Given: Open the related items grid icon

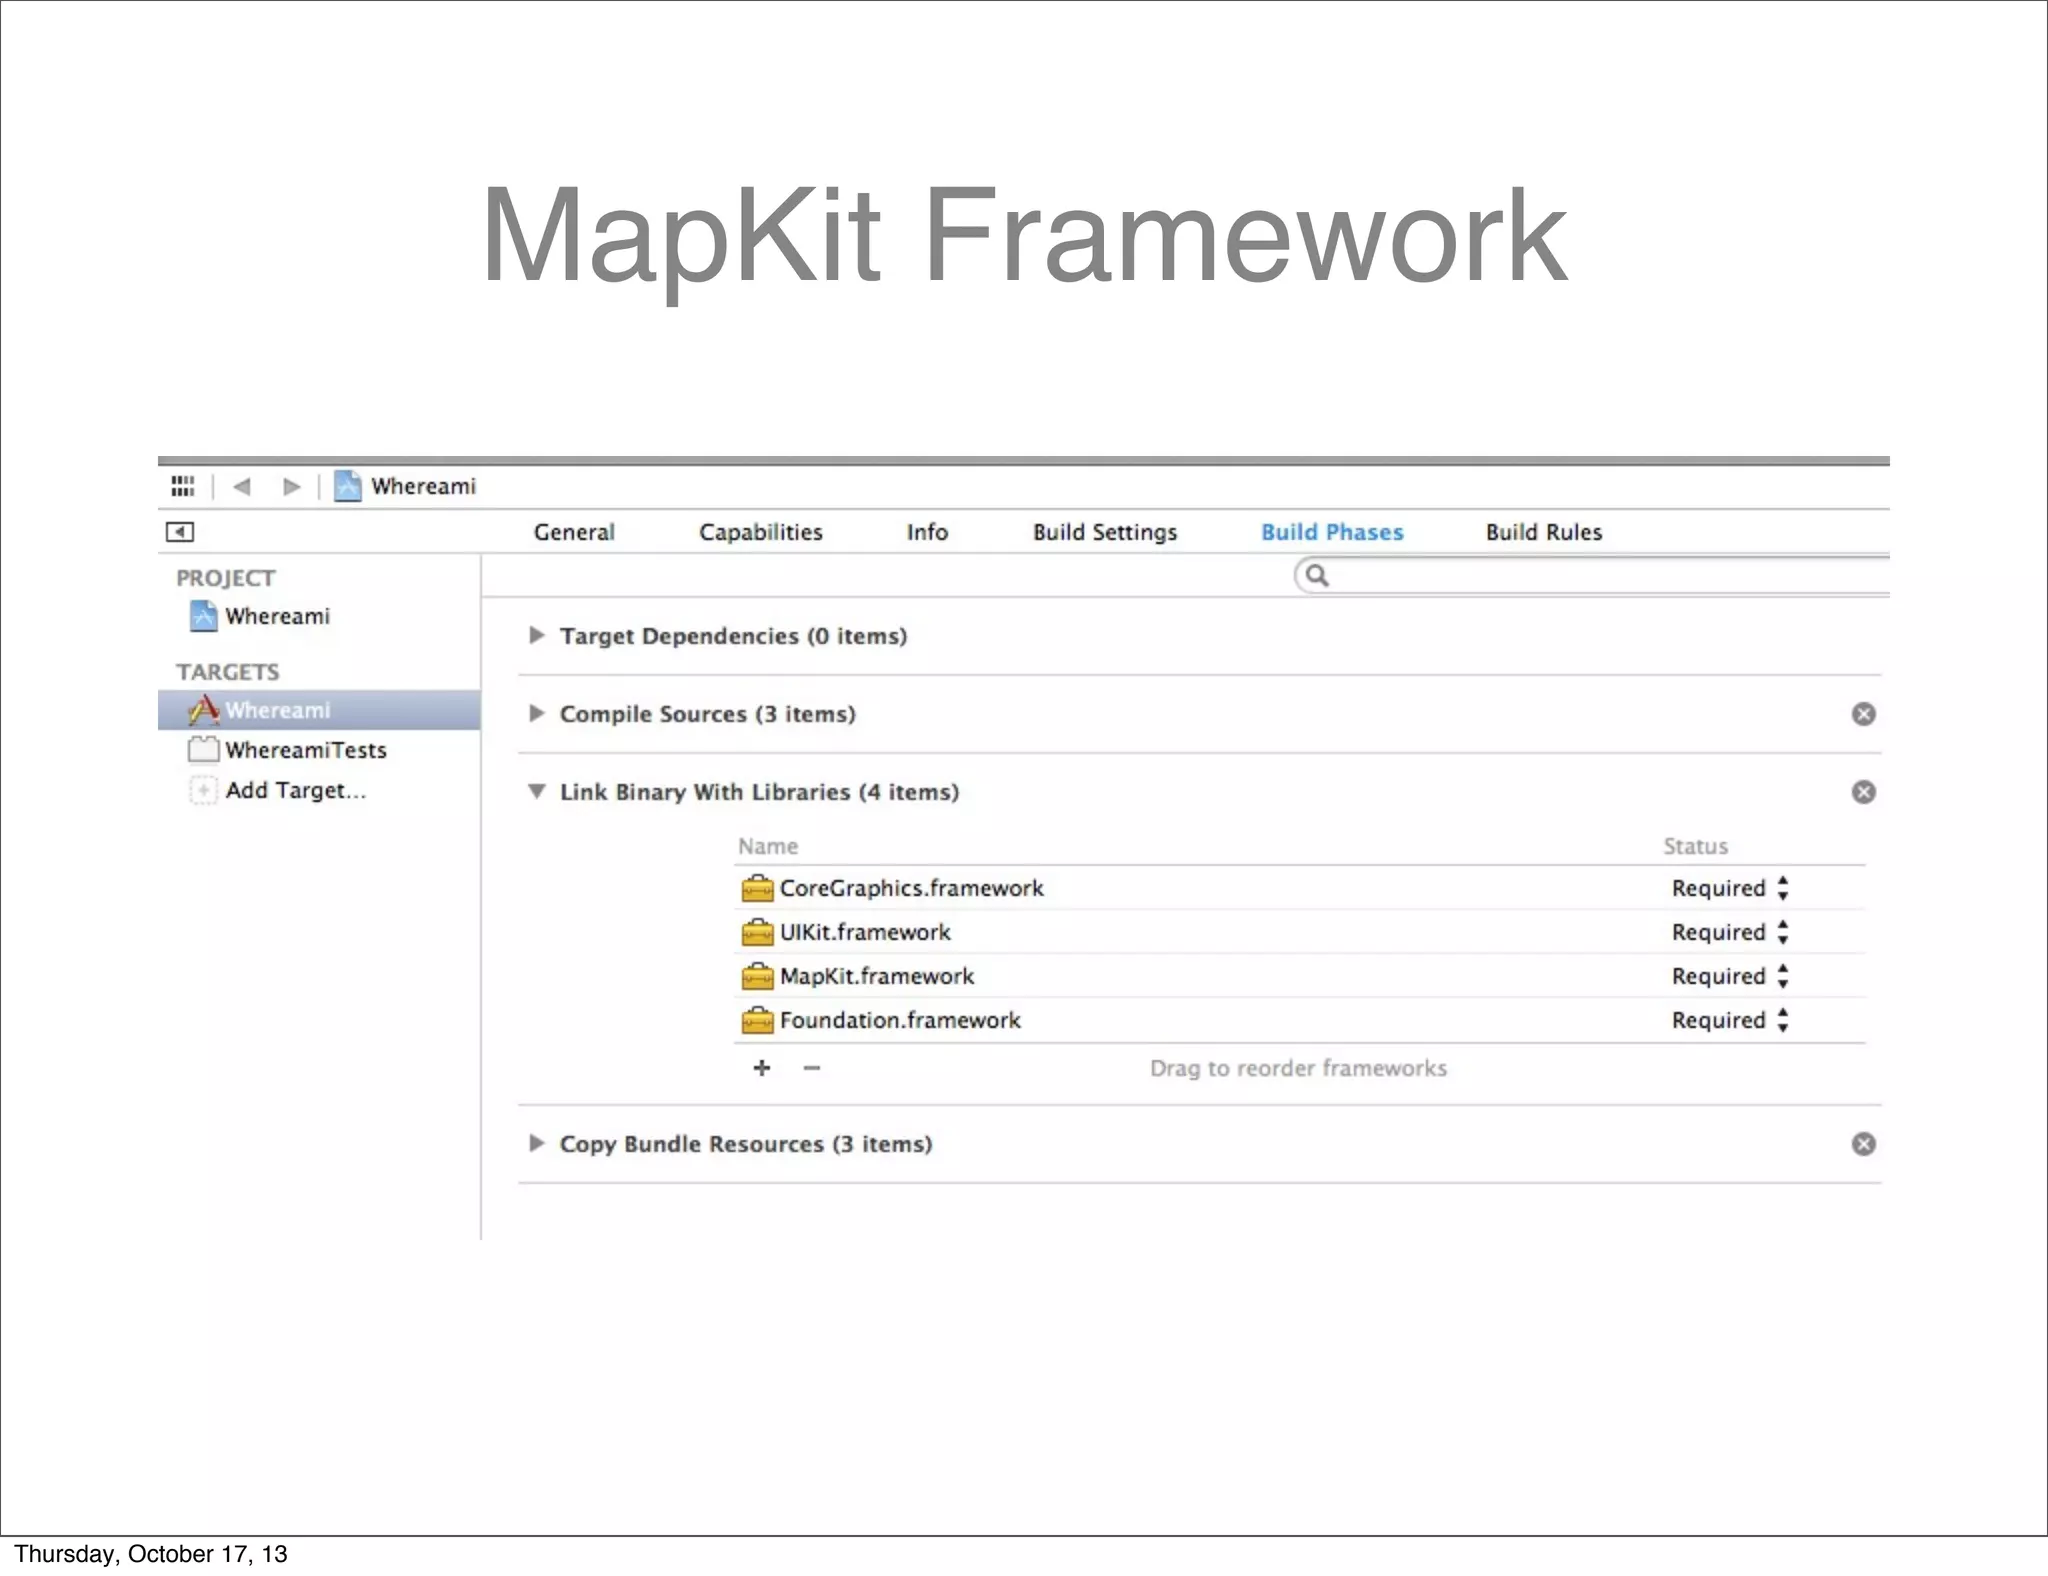Looking at the screenshot, I should (183, 486).
